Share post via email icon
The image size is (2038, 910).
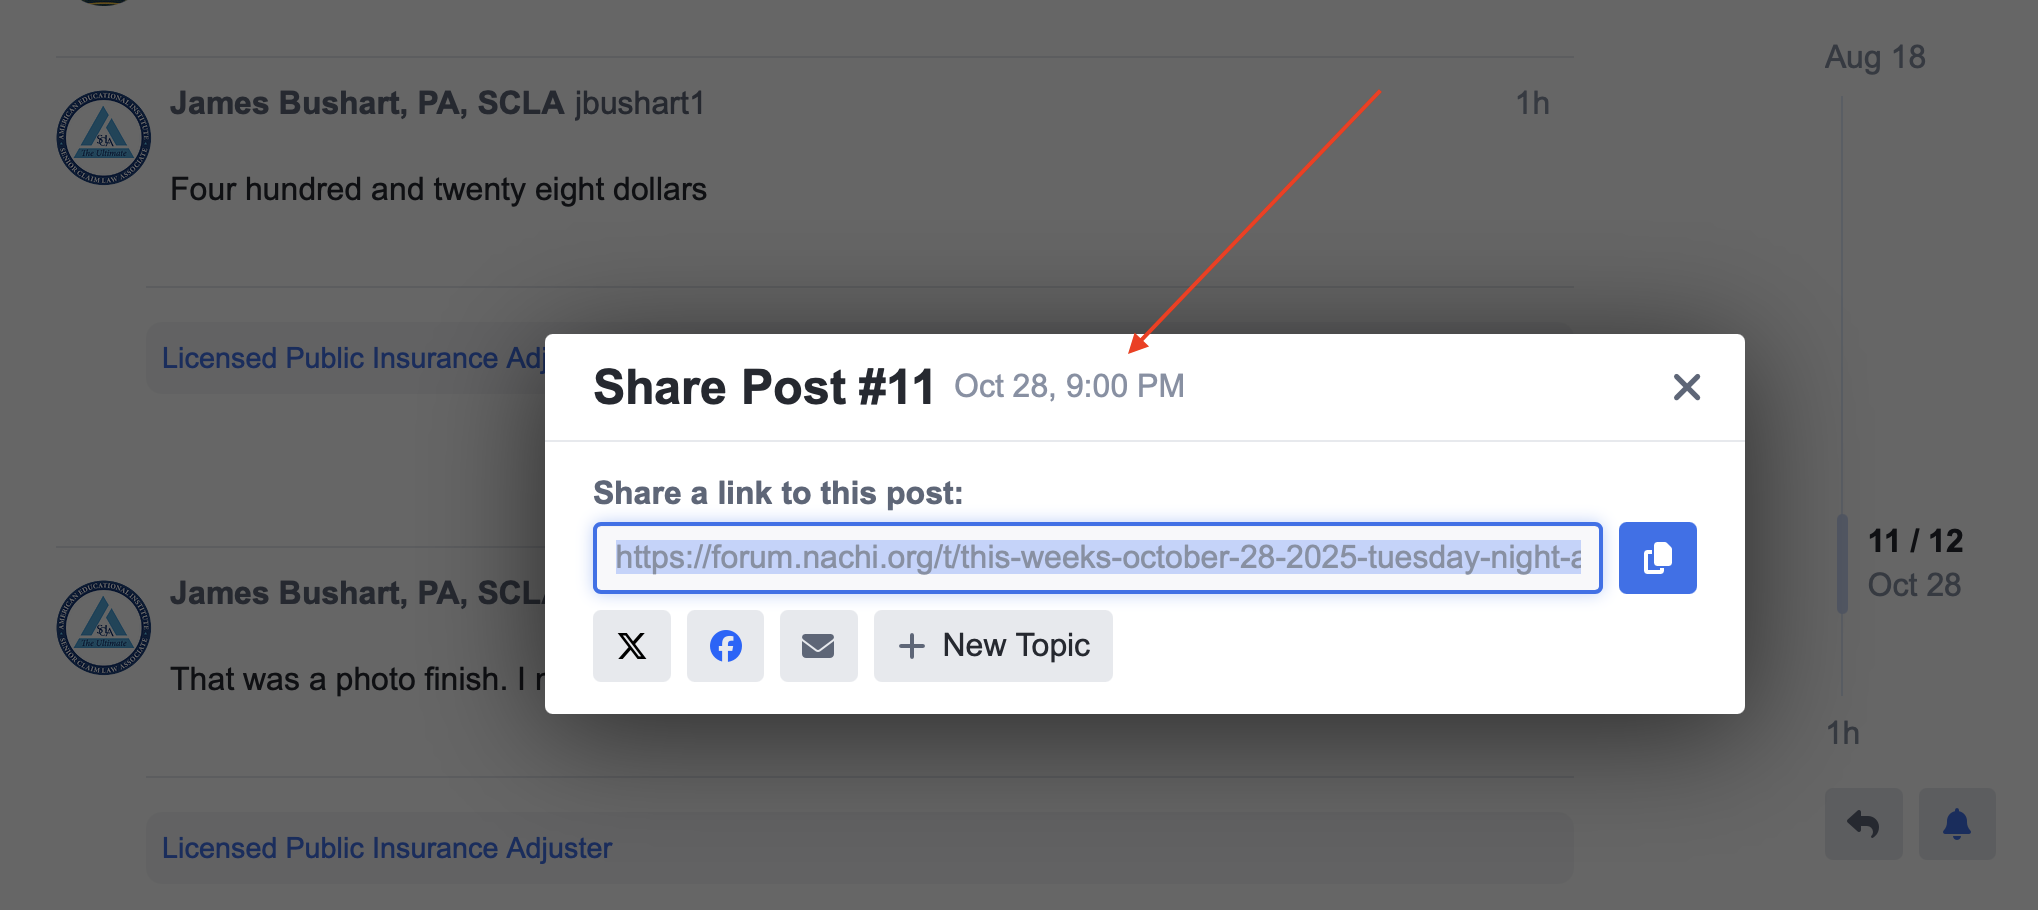pos(818,646)
